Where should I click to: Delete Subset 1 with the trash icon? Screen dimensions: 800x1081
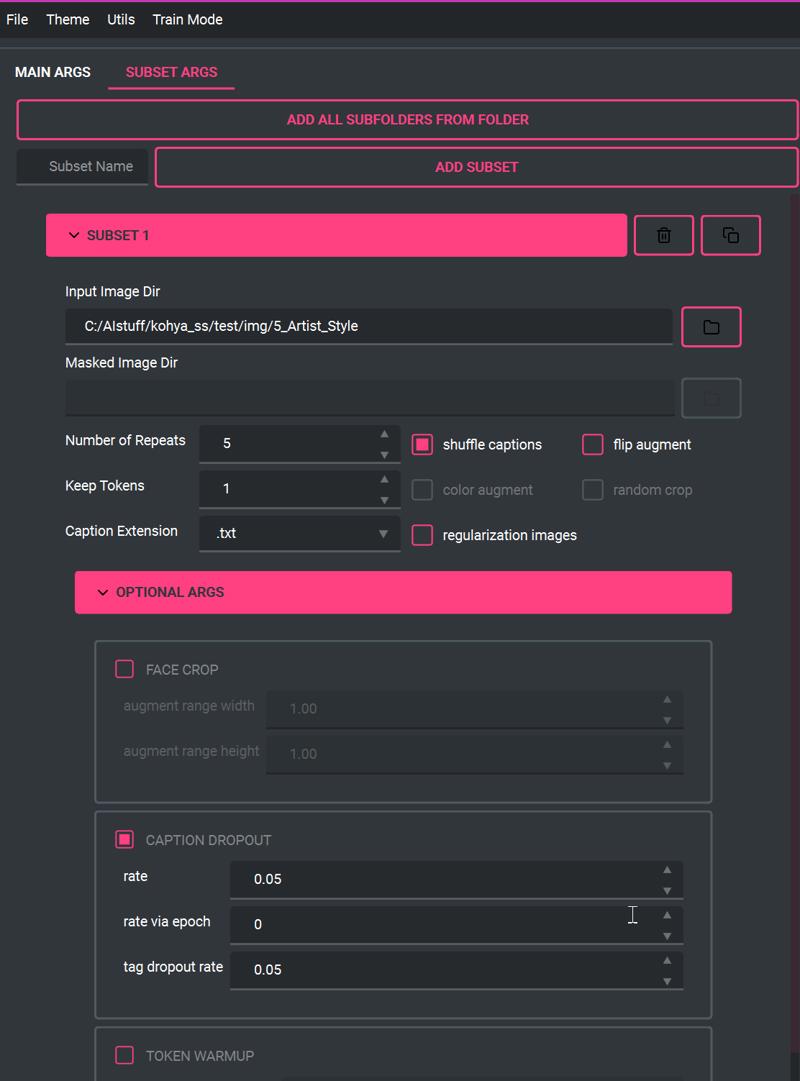[x=663, y=235]
